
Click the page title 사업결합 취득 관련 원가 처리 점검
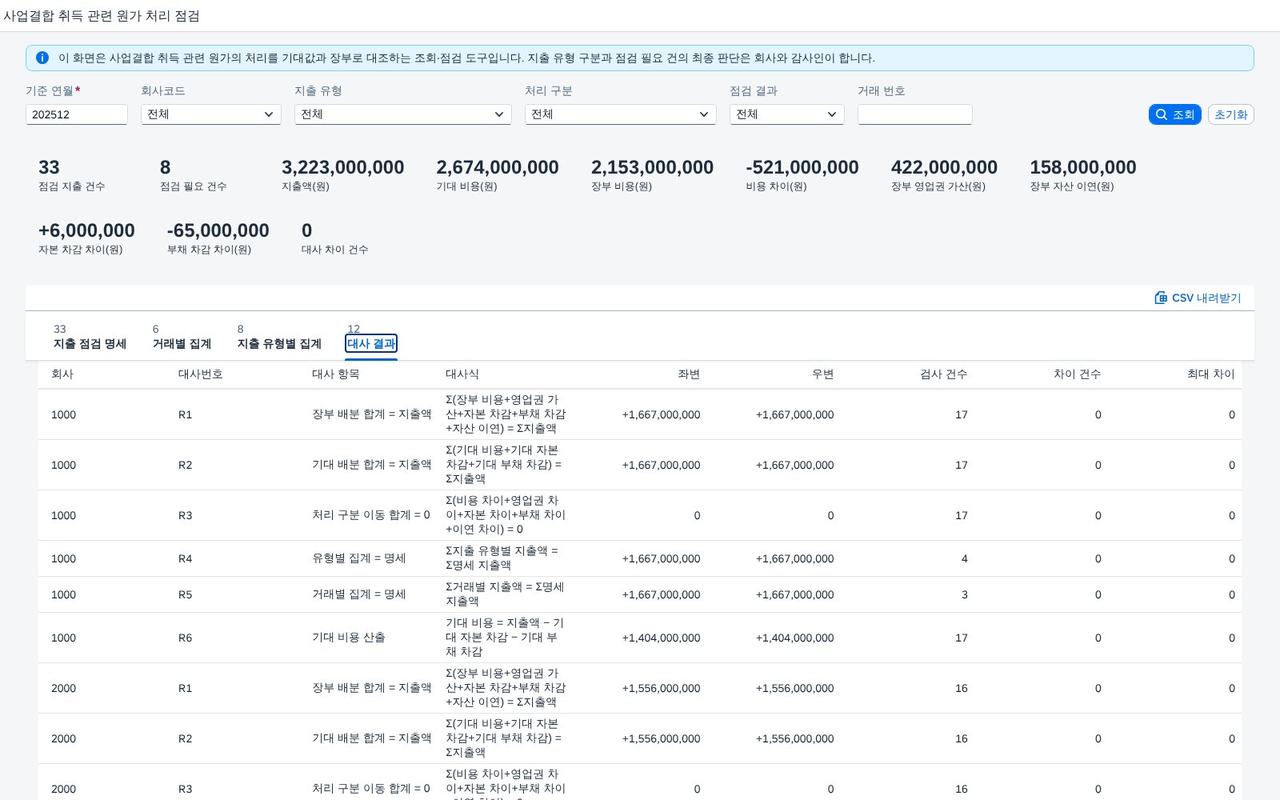pyautogui.click(x=101, y=16)
